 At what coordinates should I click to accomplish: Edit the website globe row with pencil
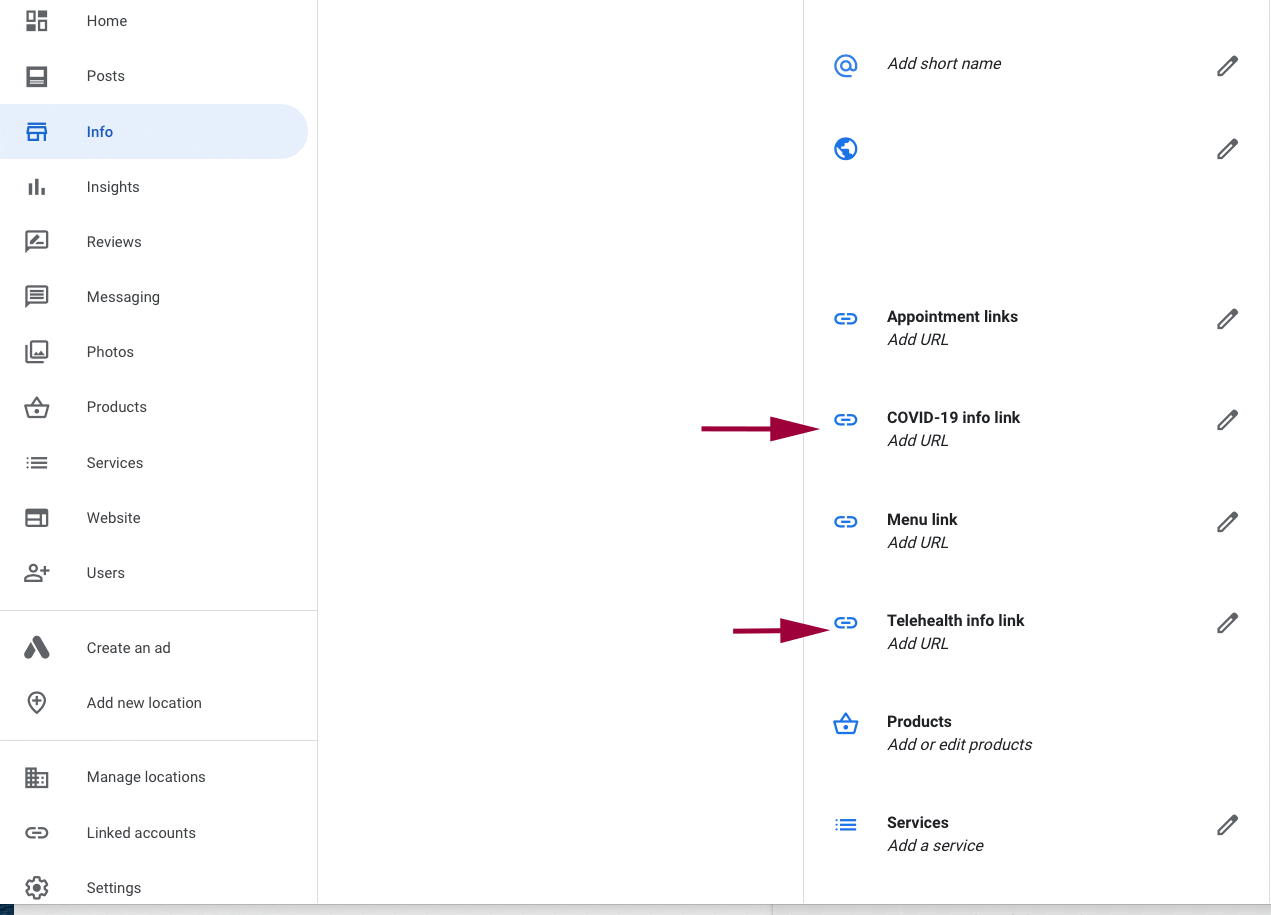(1227, 149)
